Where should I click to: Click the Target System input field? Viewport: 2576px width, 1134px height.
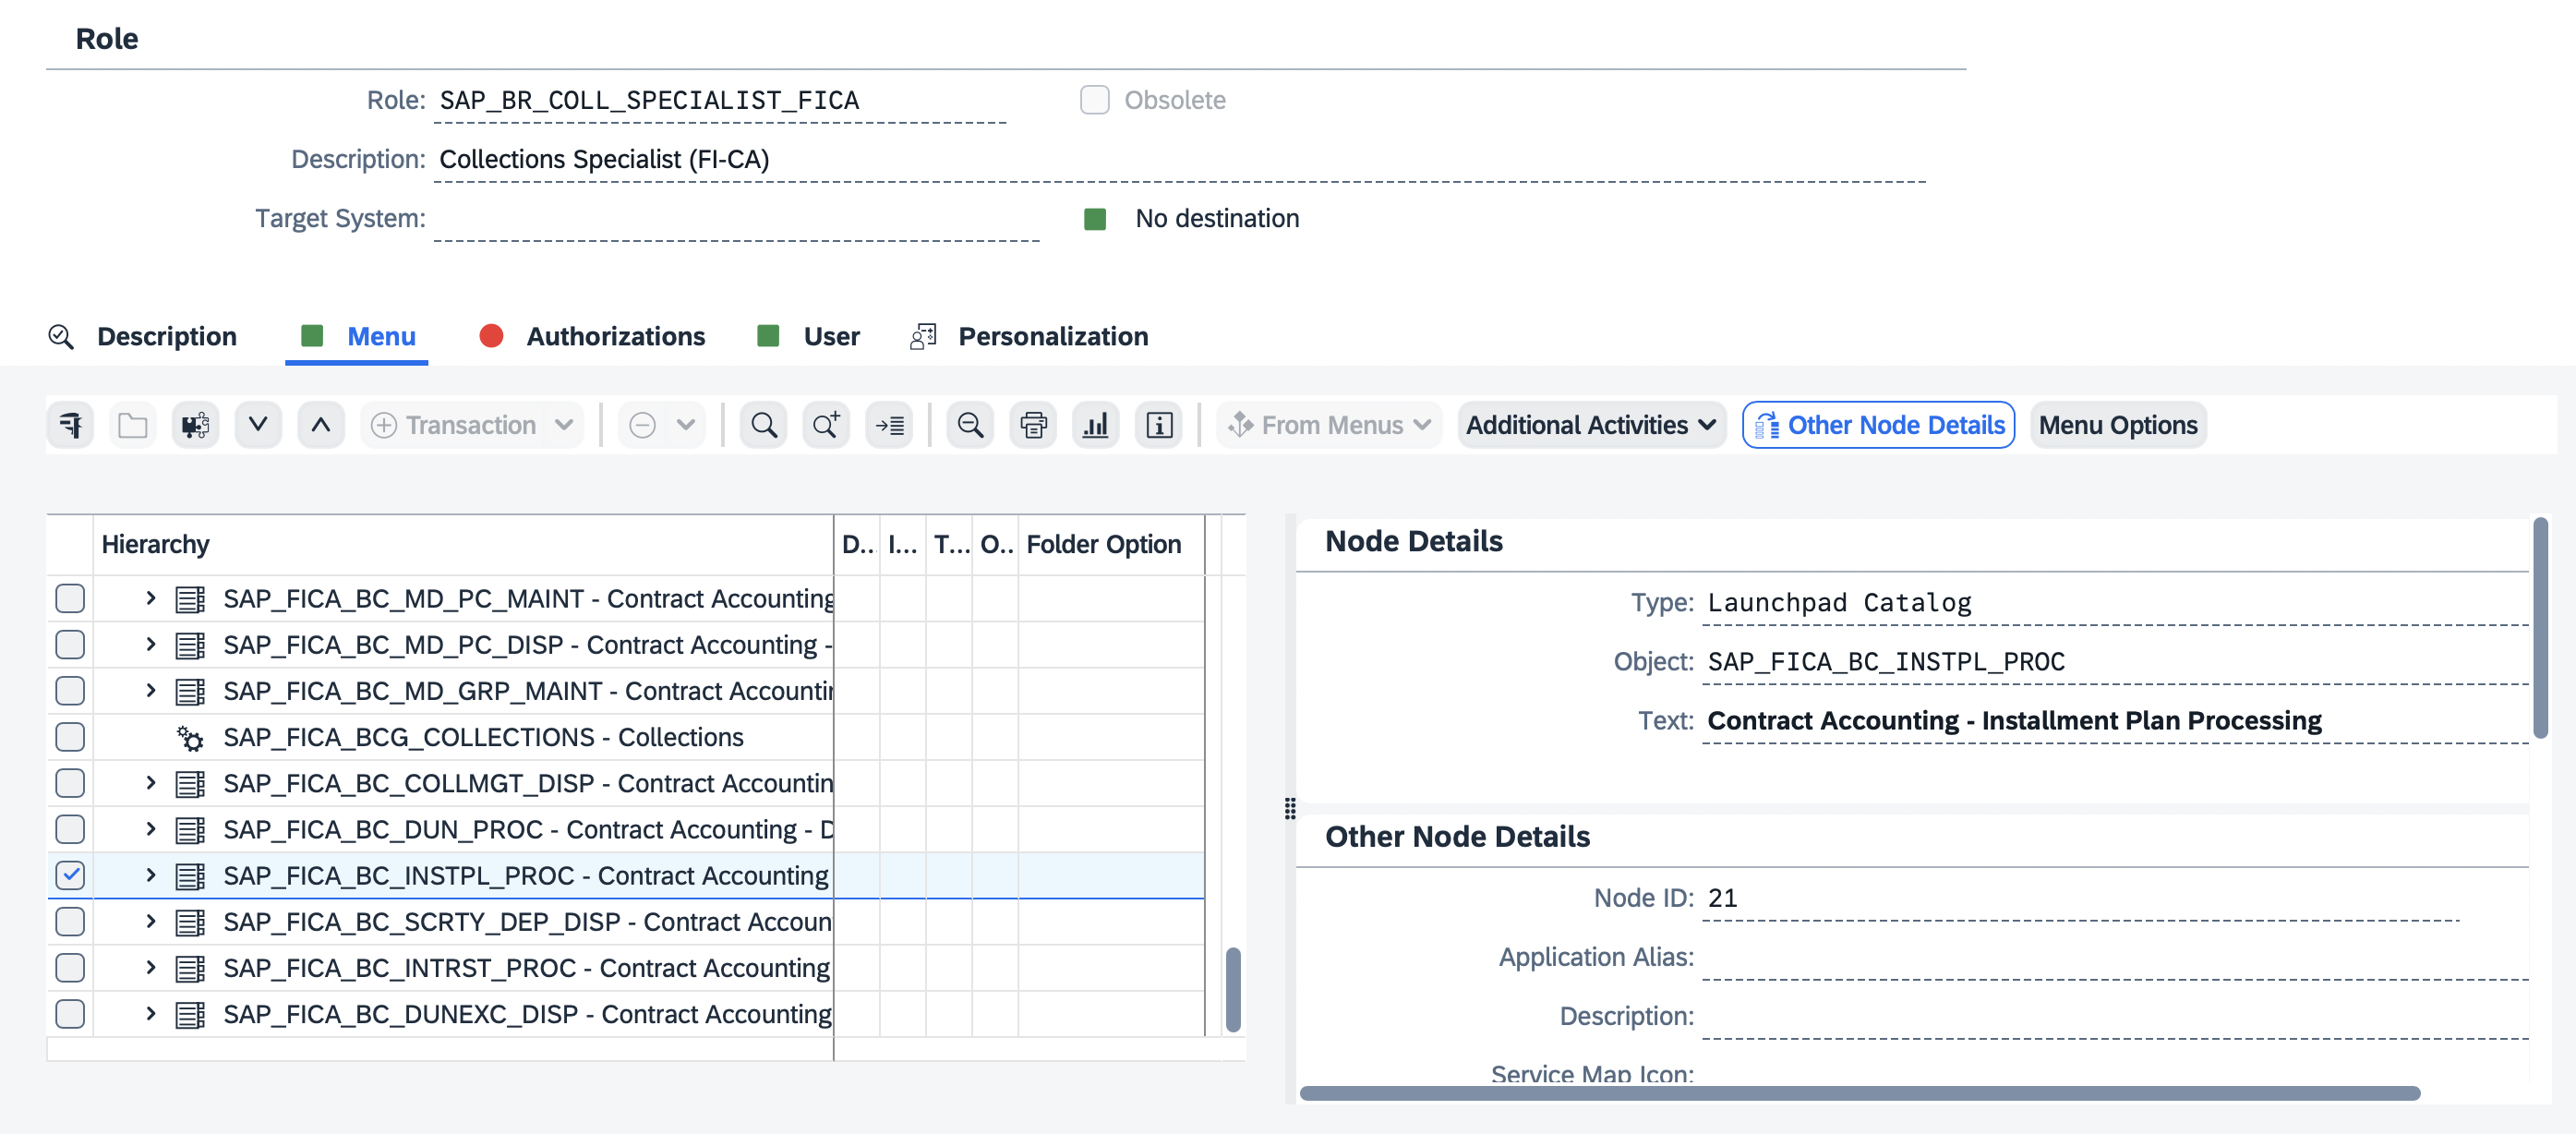pos(736,219)
